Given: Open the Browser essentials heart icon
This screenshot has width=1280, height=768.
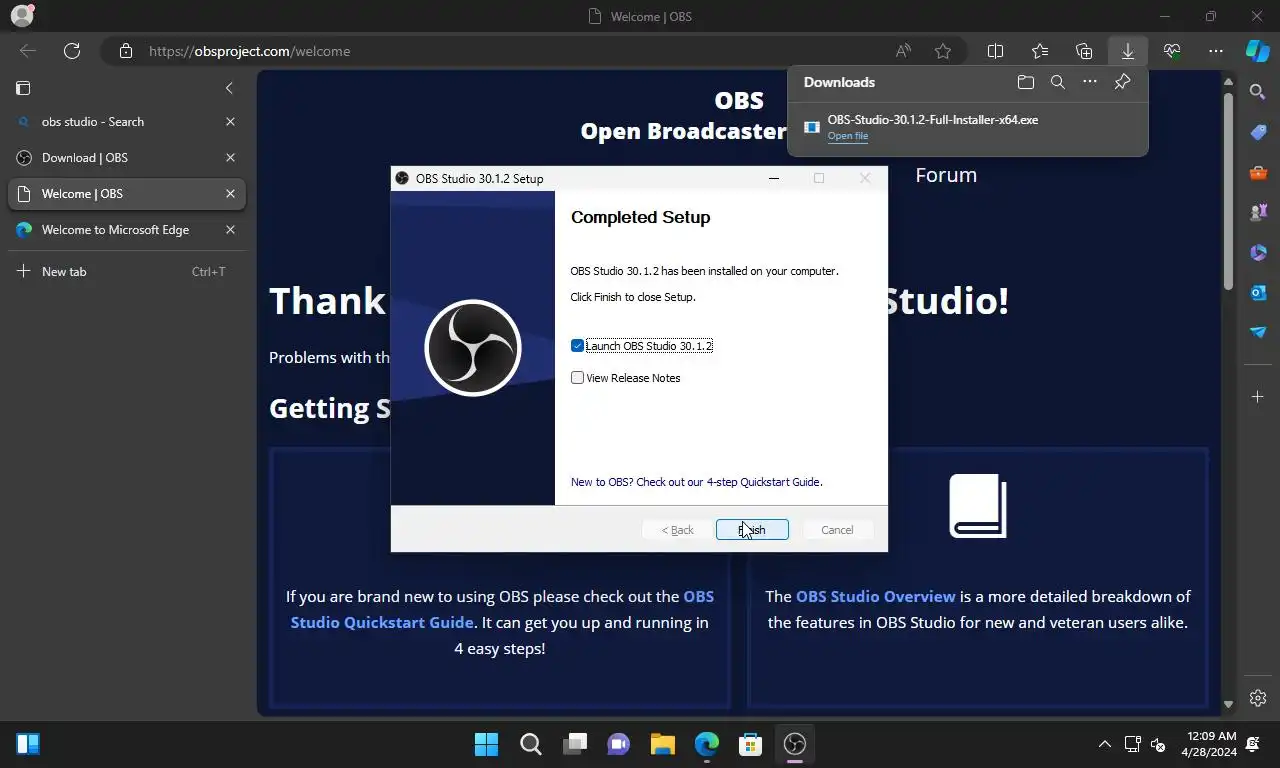Looking at the screenshot, I should [x=1172, y=51].
